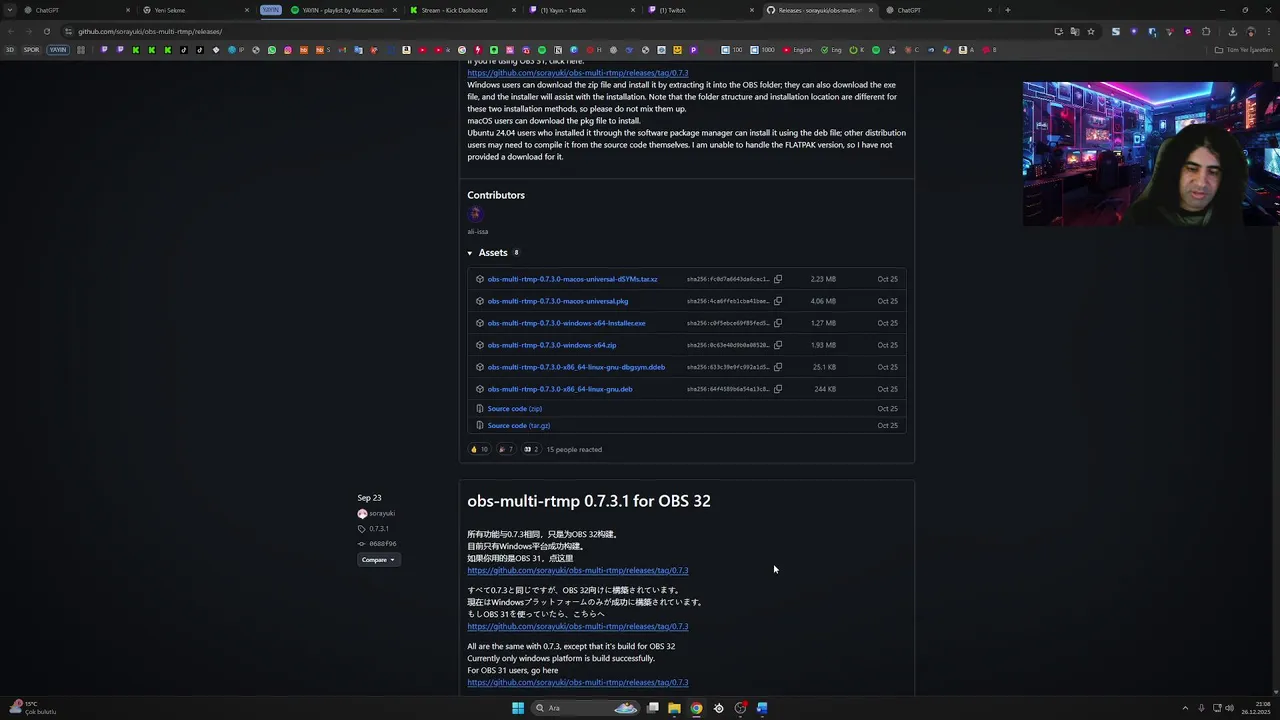Open the Compare dropdown
The height and width of the screenshot is (720, 1280).
378,560
